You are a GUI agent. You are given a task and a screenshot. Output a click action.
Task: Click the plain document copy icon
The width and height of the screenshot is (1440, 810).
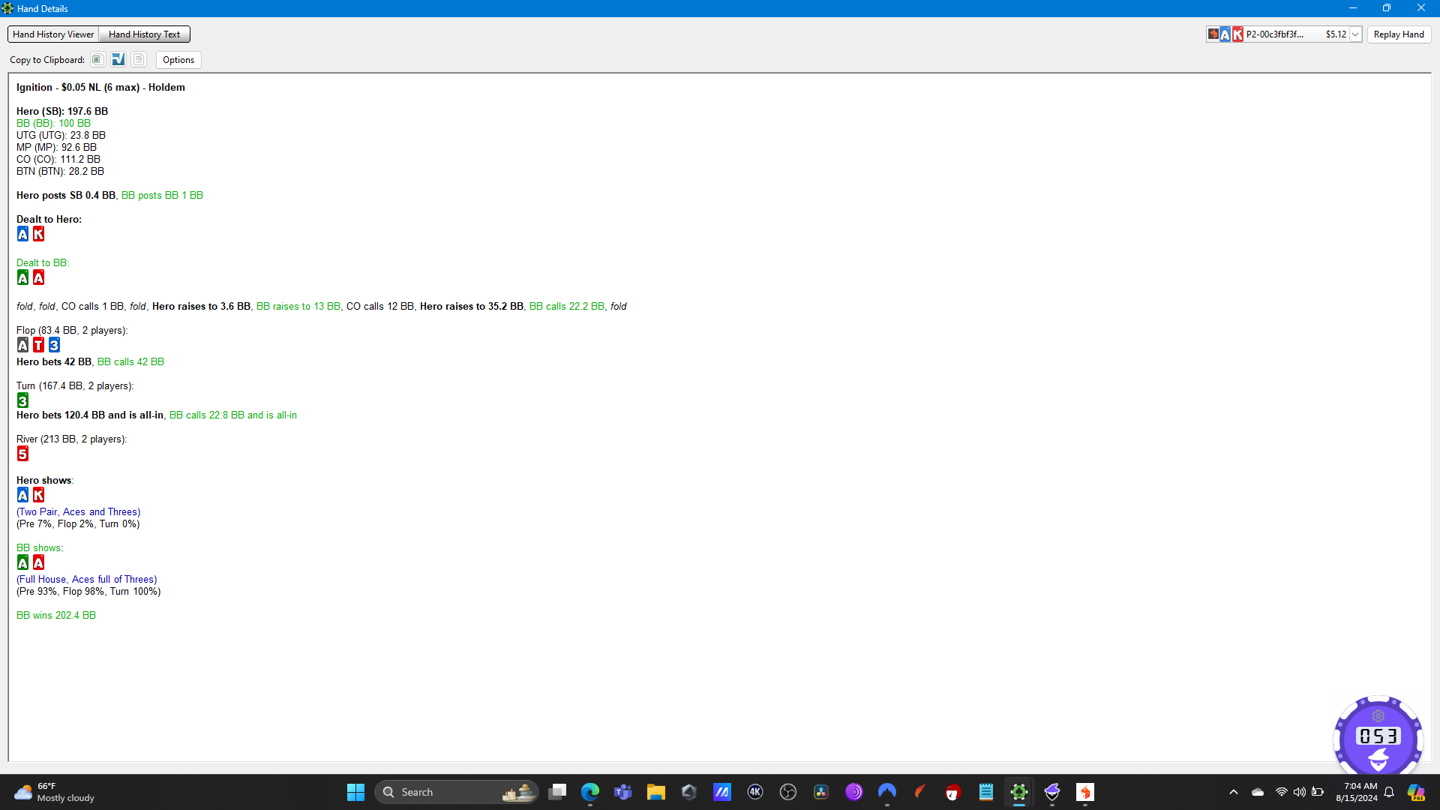click(x=139, y=60)
